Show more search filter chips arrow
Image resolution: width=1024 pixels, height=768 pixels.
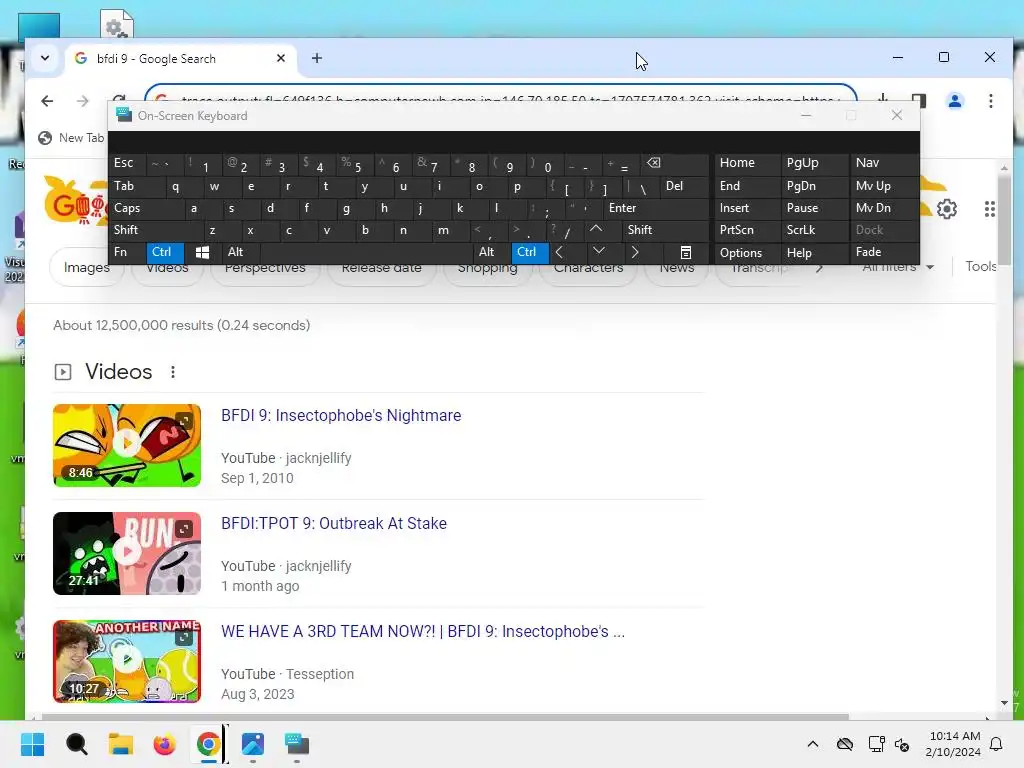point(819,268)
